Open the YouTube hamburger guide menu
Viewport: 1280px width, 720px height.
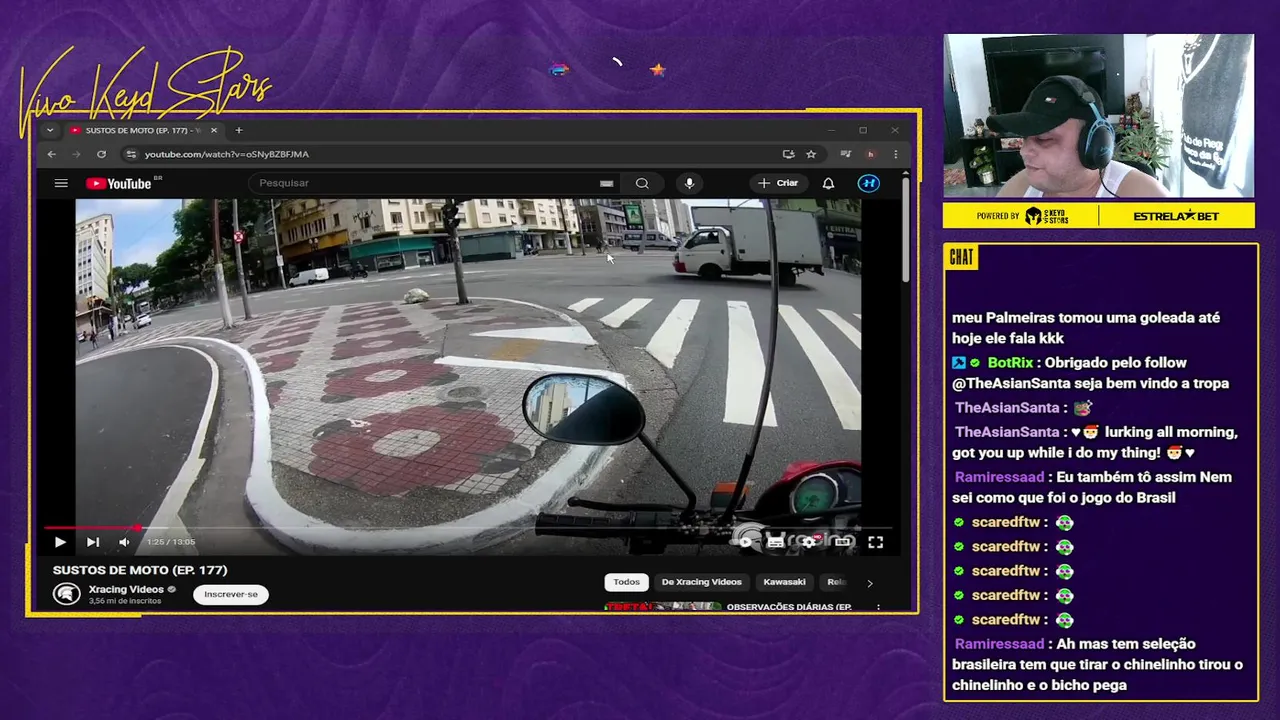coord(61,183)
